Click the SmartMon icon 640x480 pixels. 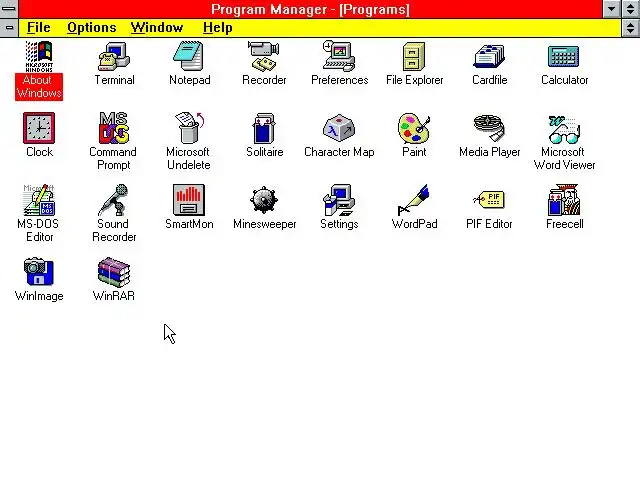189,200
